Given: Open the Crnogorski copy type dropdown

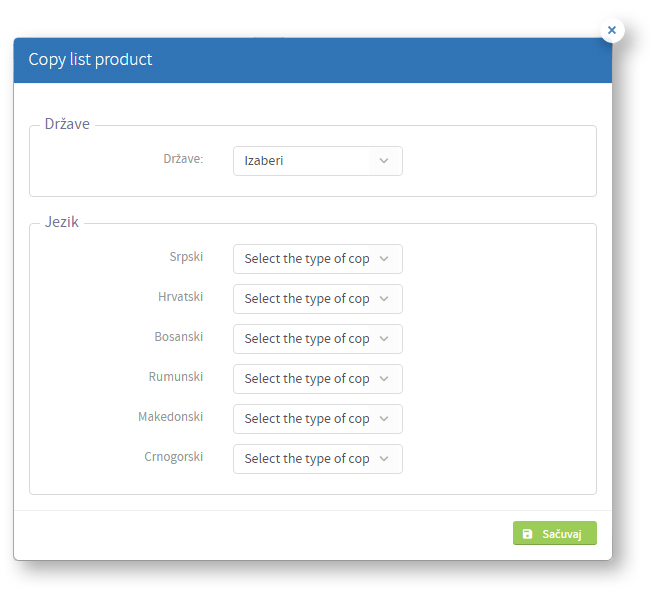Looking at the screenshot, I should click(318, 459).
